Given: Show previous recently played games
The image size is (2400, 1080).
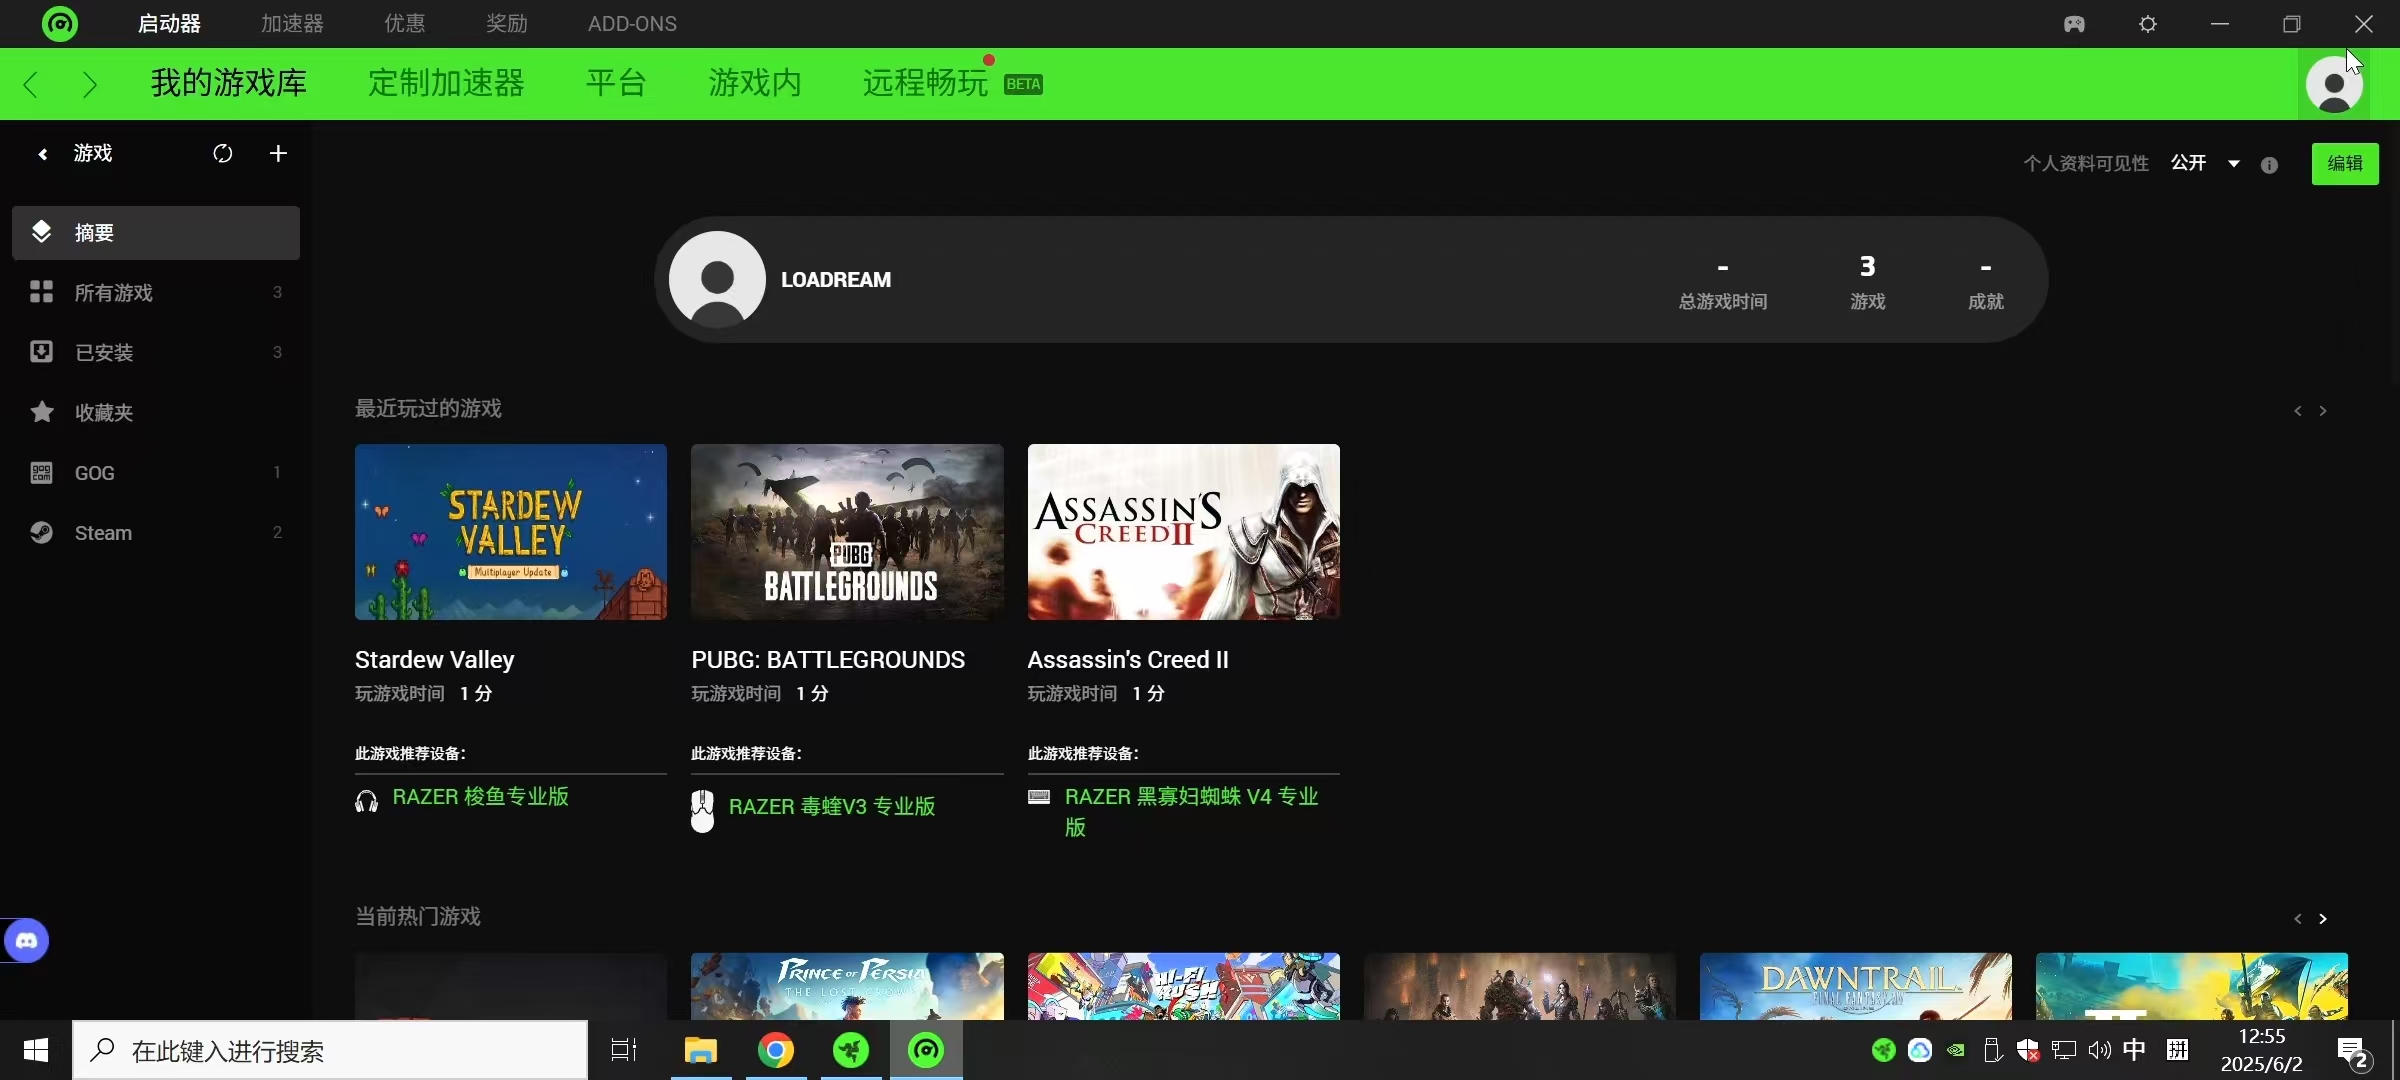Looking at the screenshot, I should [x=2298, y=411].
